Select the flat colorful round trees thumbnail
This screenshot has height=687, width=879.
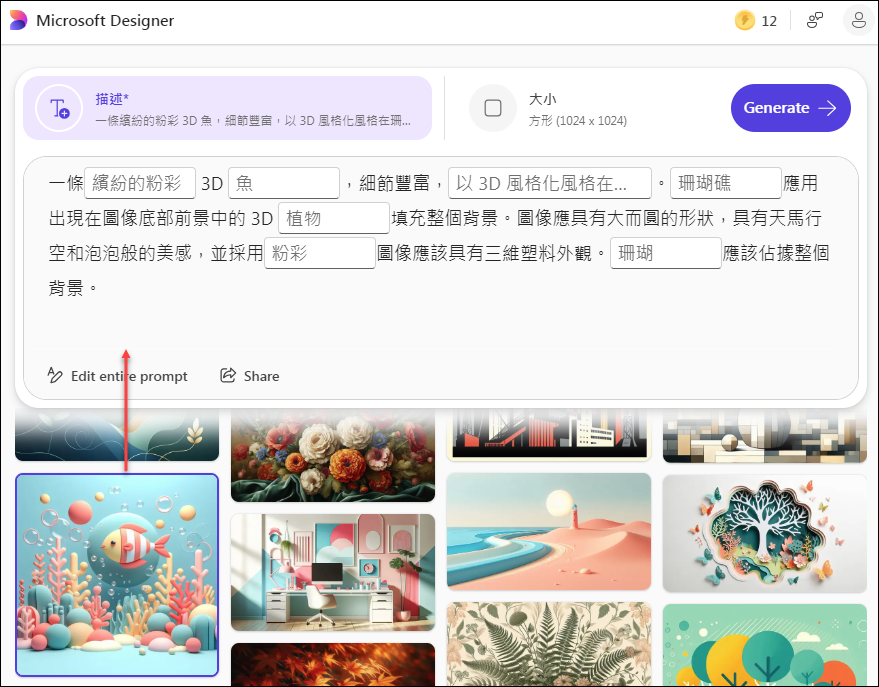click(x=765, y=646)
